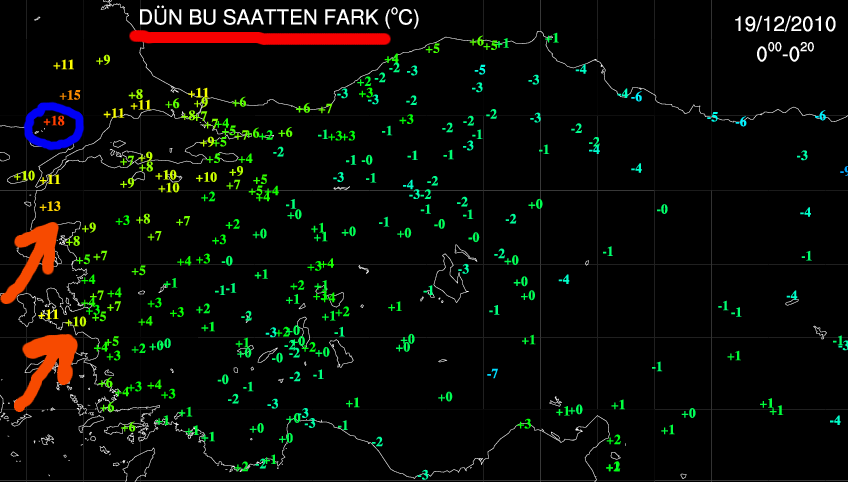This screenshot has width=848, height=482.
Task: Click the red underline beneath the title
Action: point(259,38)
